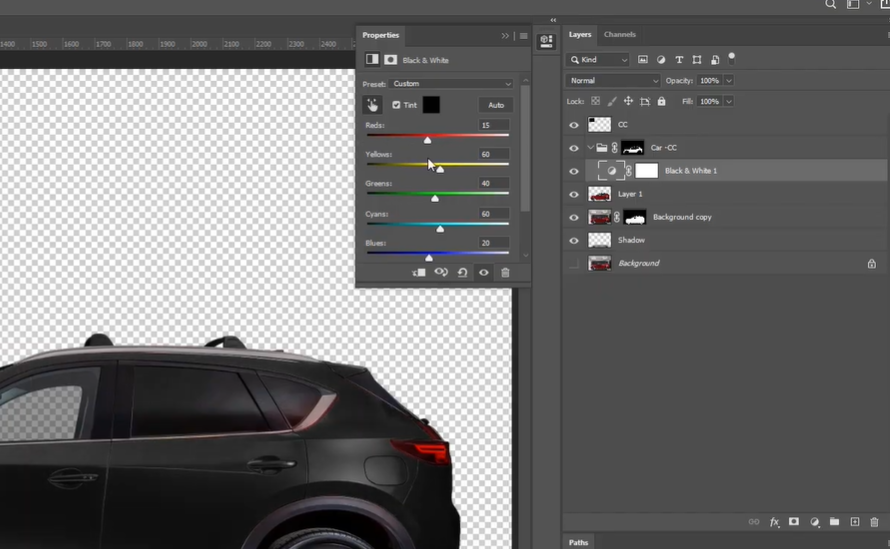
Task: Uncheck the Tint checkbox
Action: pyautogui.click(x=396, y=105)
